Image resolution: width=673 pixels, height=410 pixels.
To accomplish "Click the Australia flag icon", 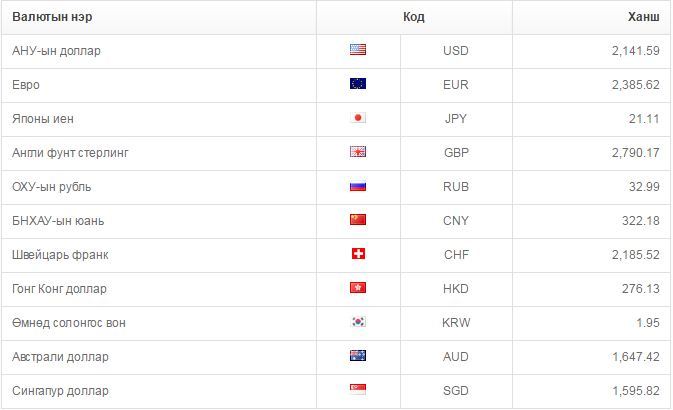I will (x=358, y=355).
